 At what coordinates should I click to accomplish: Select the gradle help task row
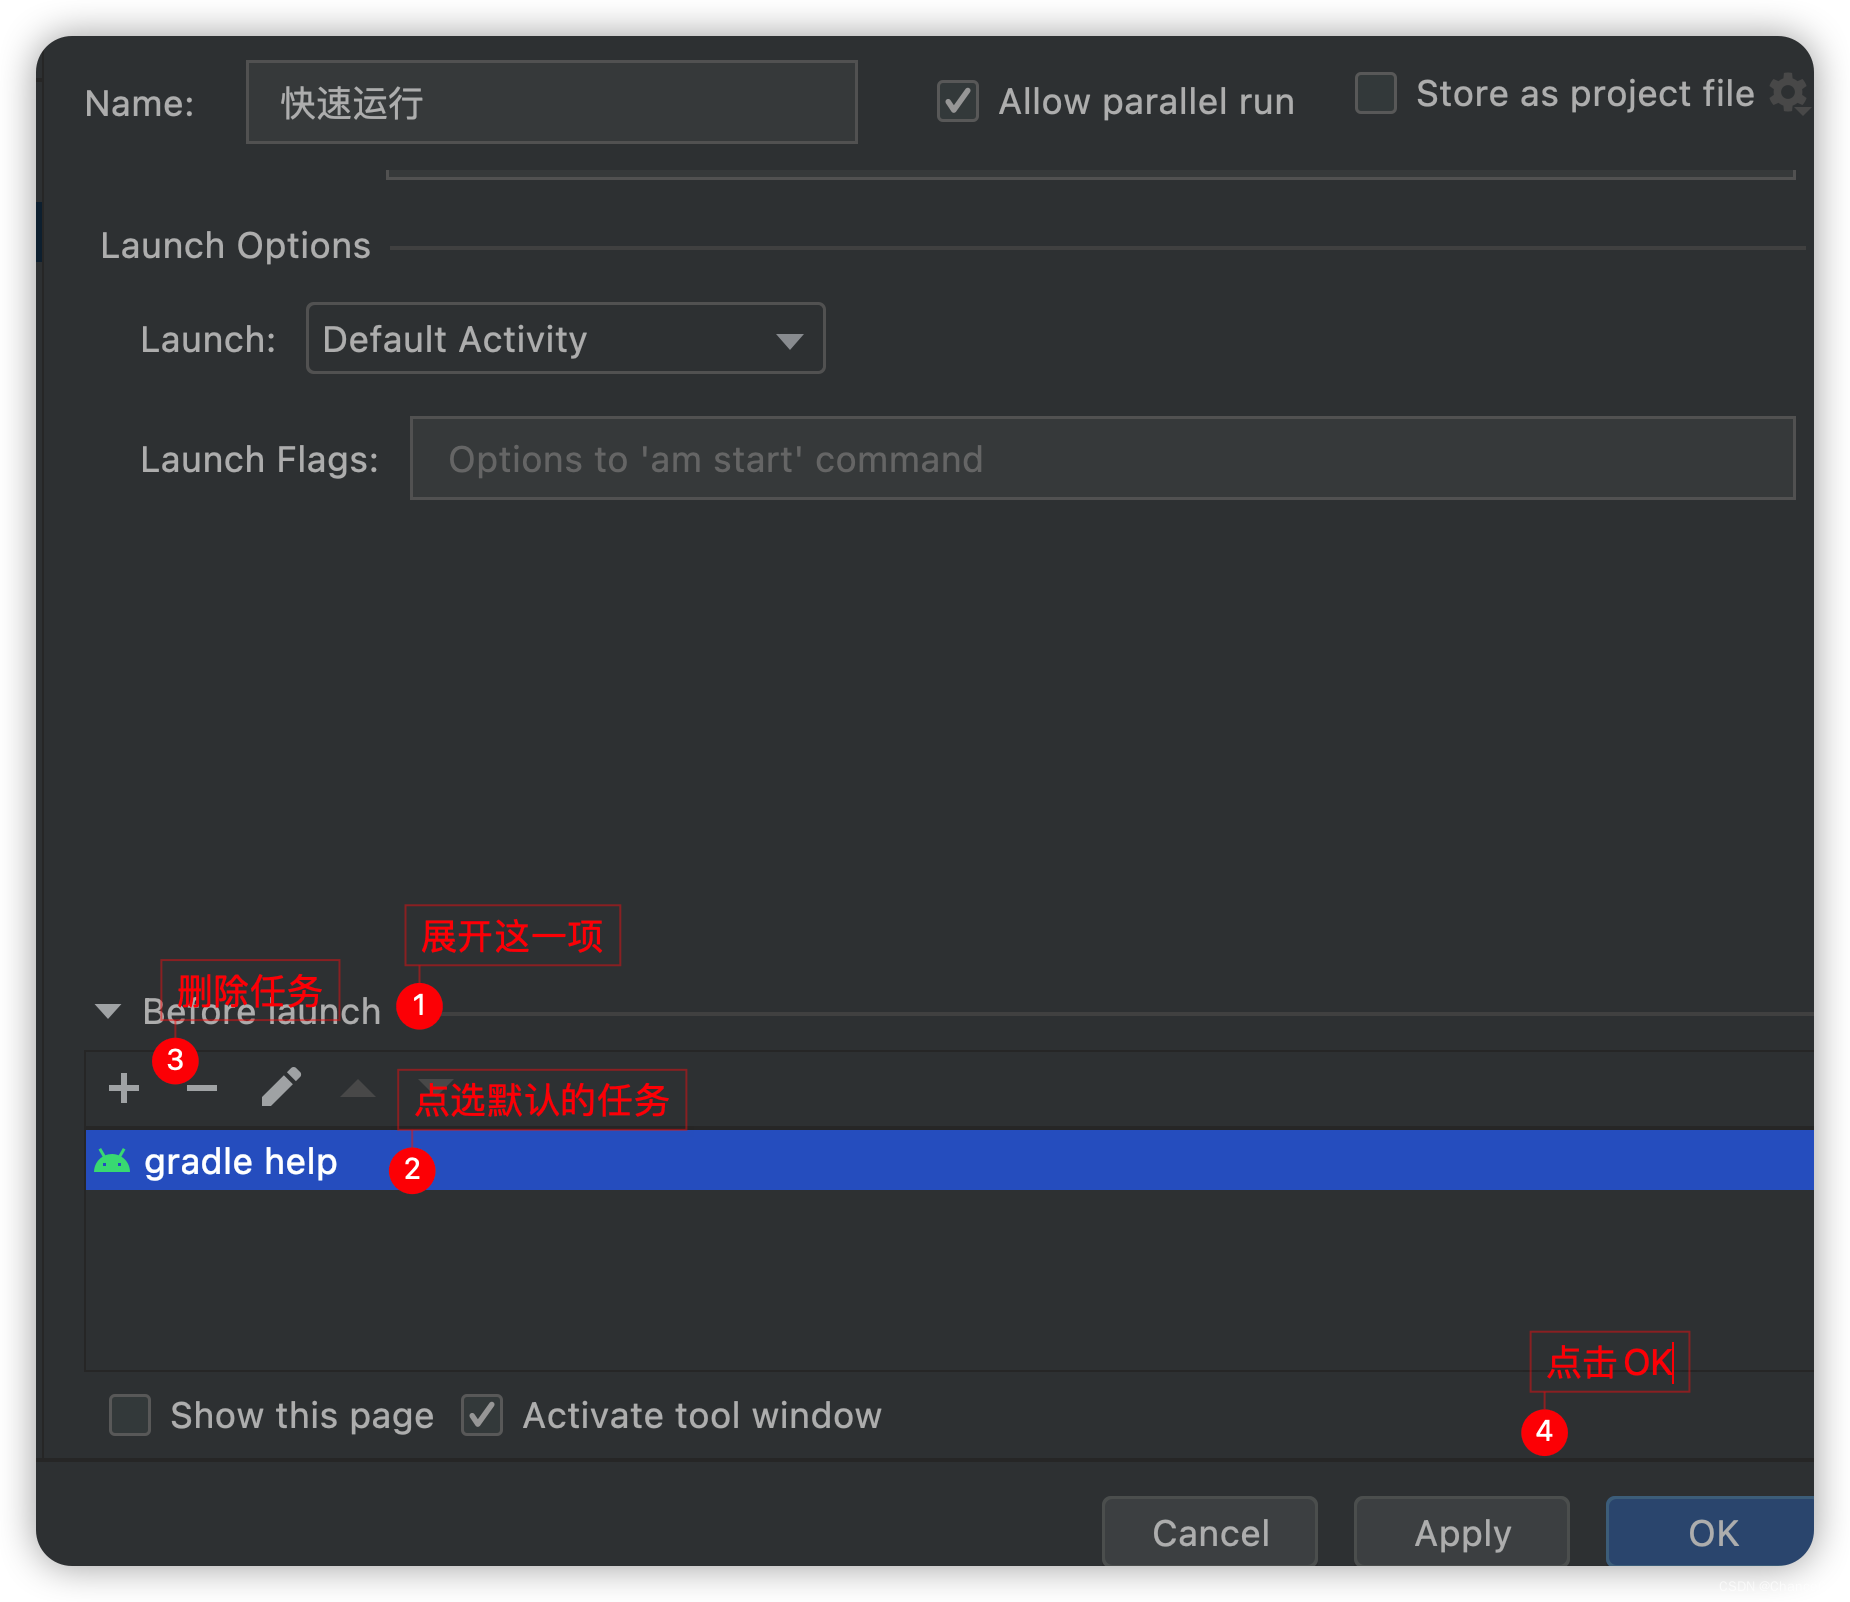tap(949, 1161)
